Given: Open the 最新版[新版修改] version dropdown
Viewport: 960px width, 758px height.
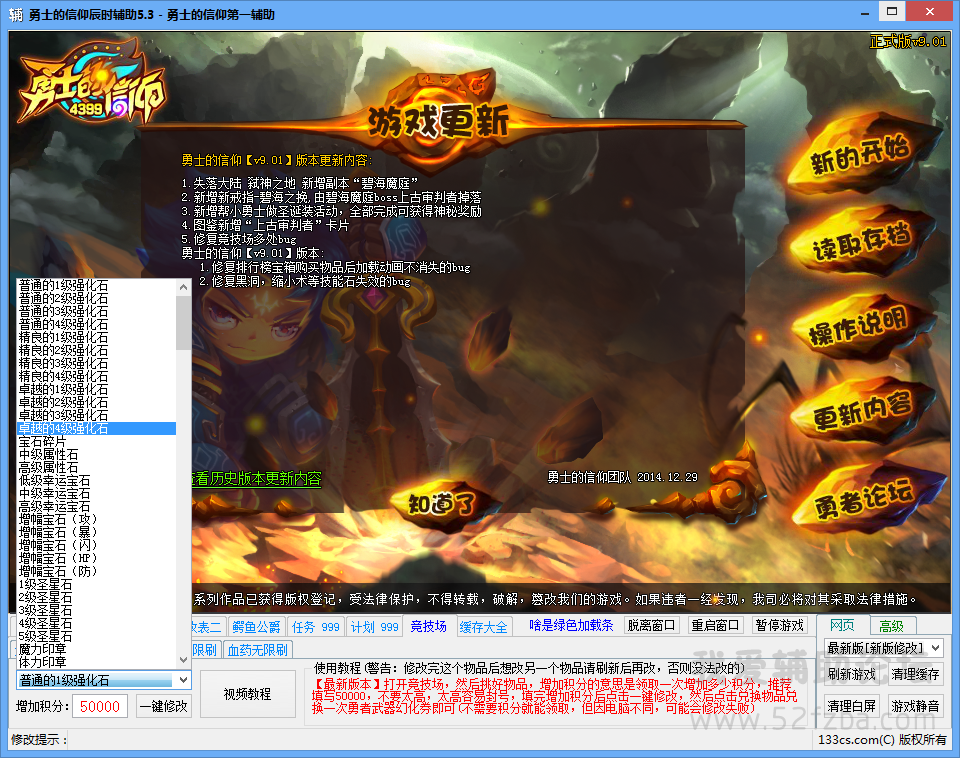Looking at the screenshot, I should click(883, 648).
